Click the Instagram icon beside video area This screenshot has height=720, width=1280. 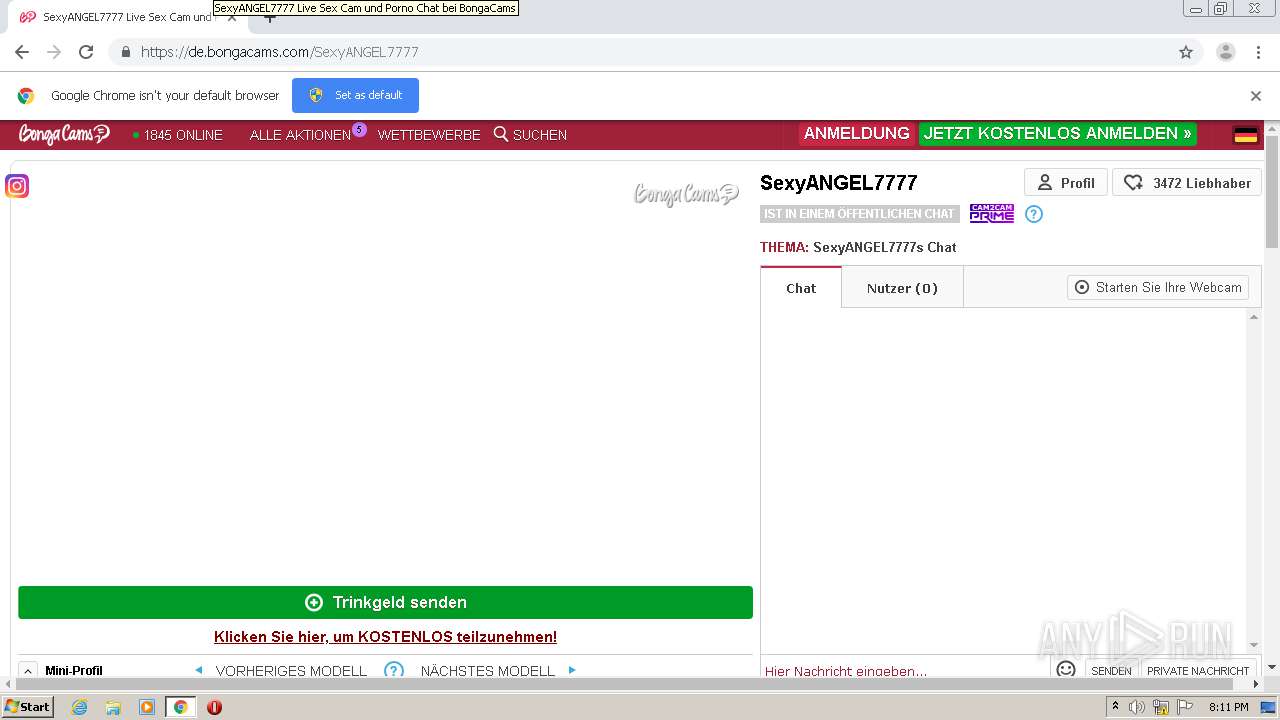coord(17,186)
